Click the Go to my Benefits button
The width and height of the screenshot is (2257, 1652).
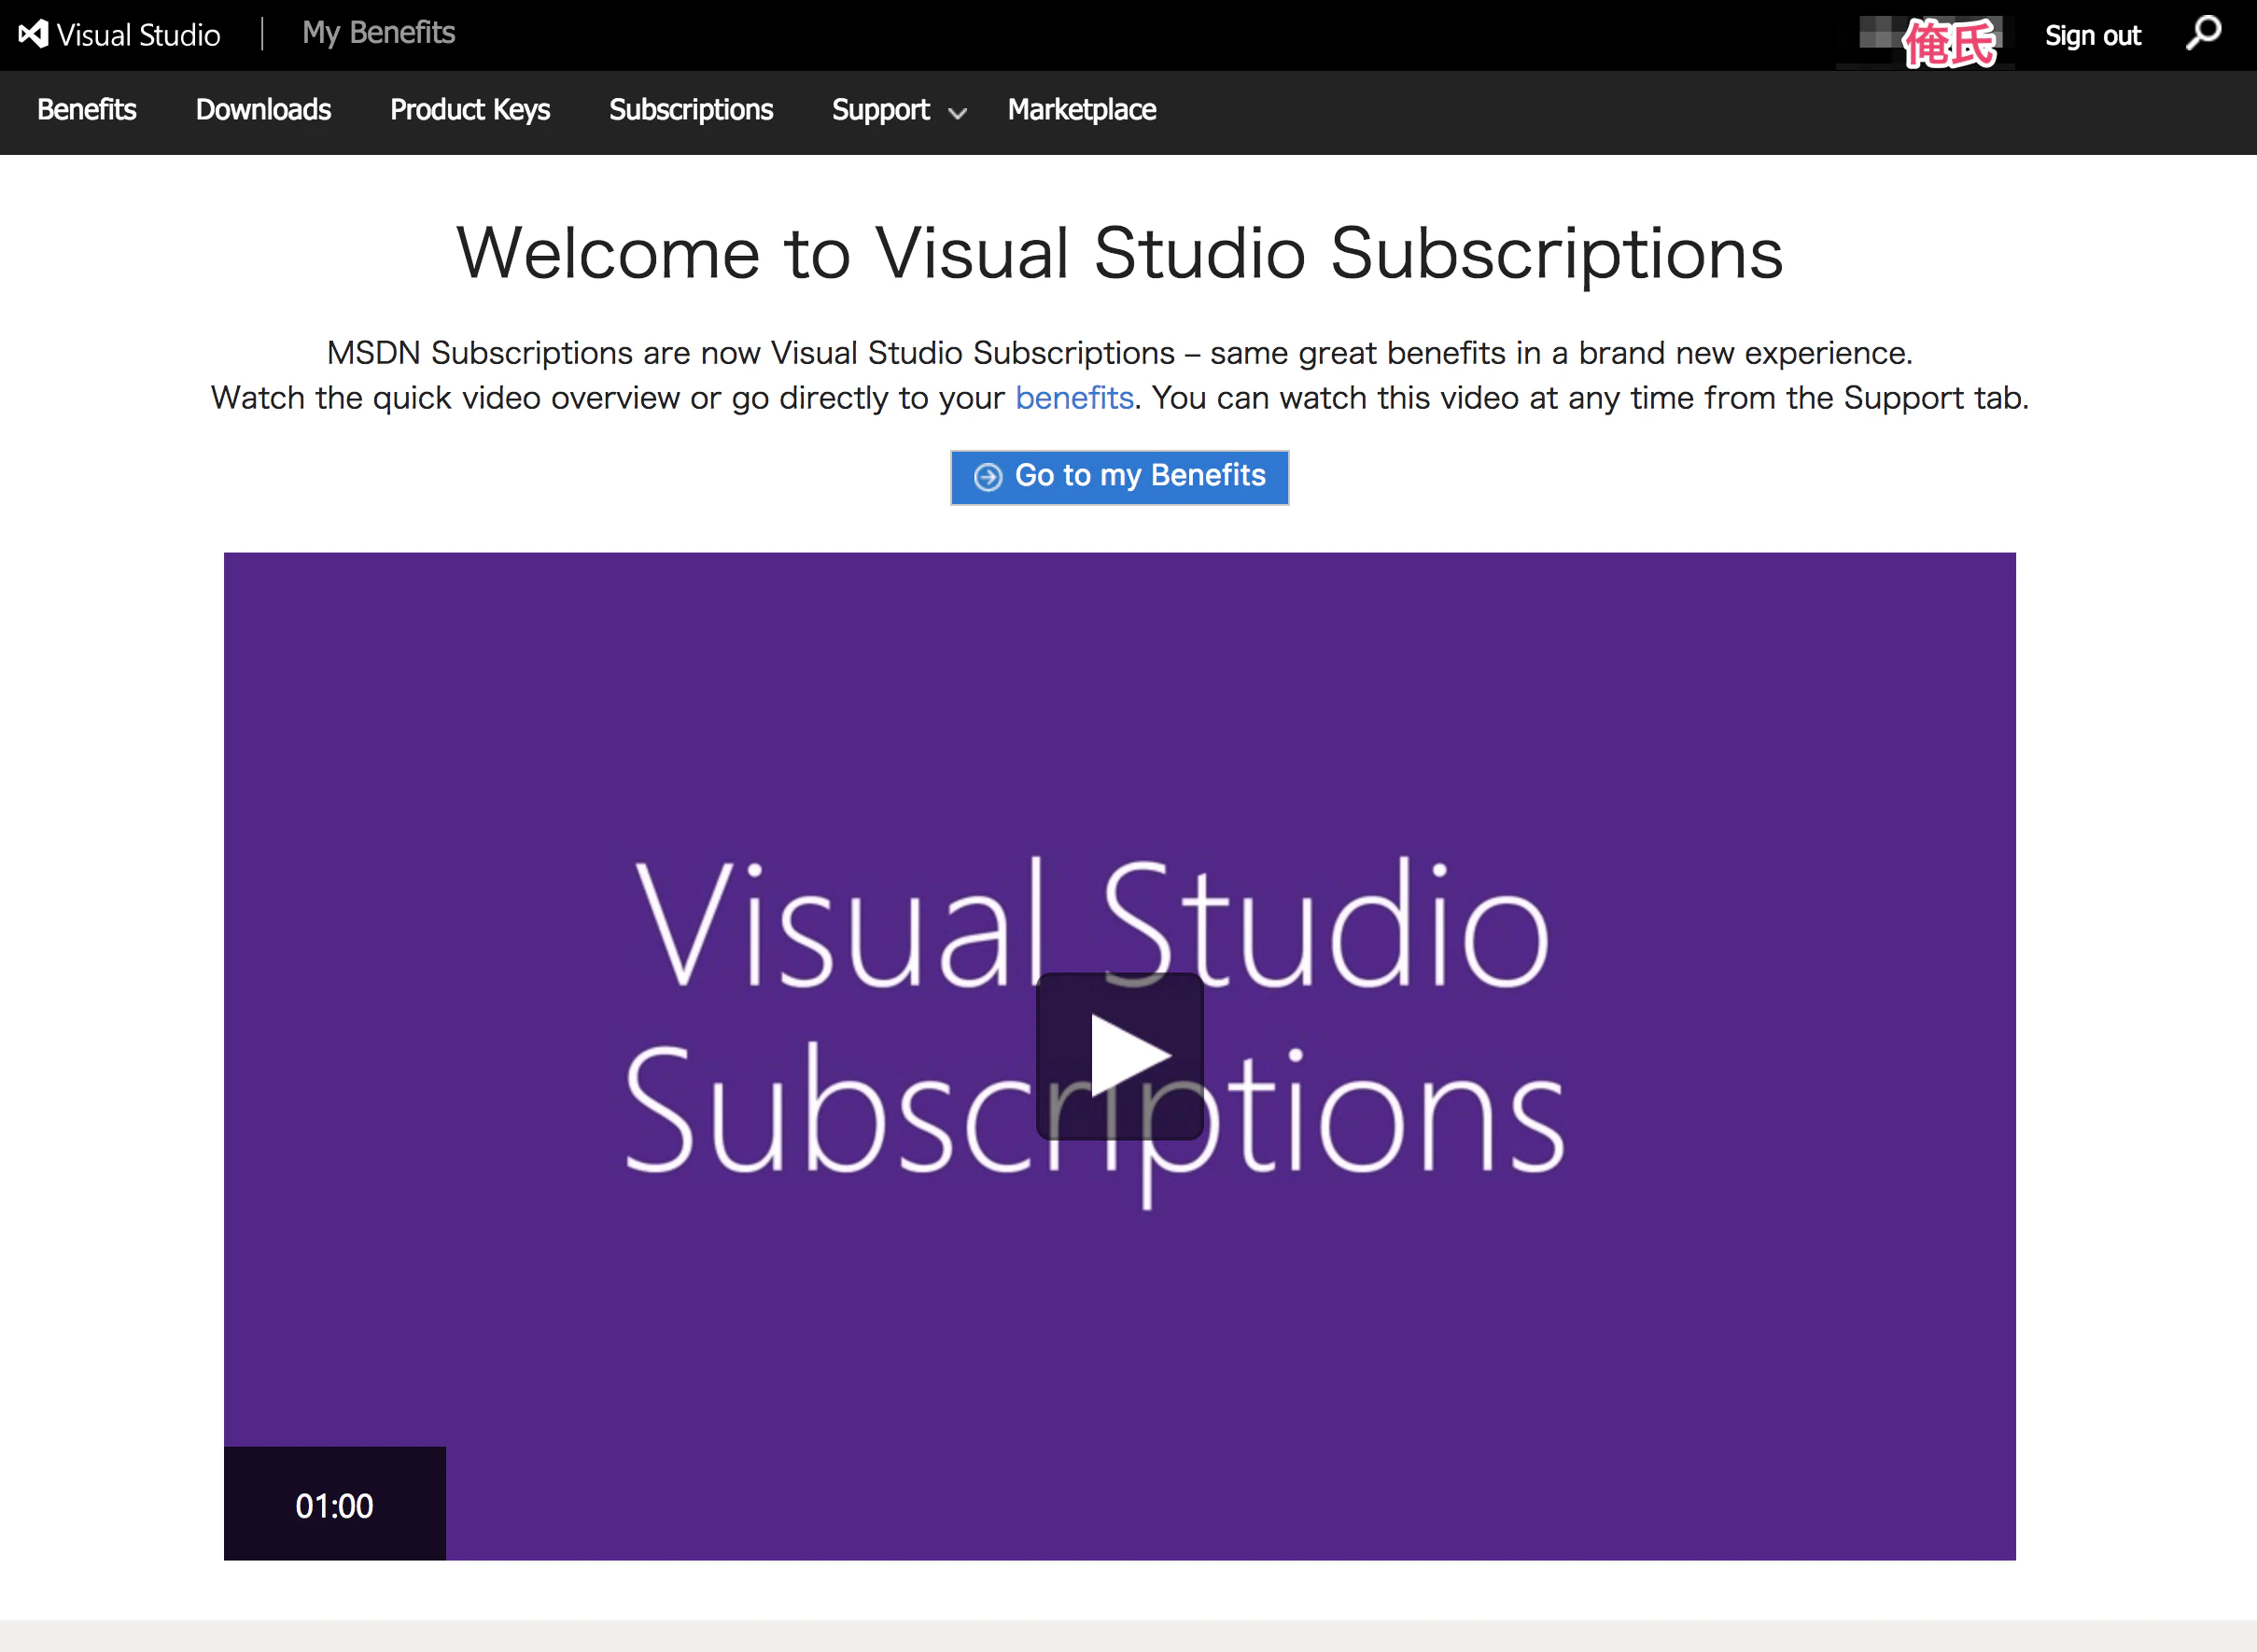click(1120, 477)
